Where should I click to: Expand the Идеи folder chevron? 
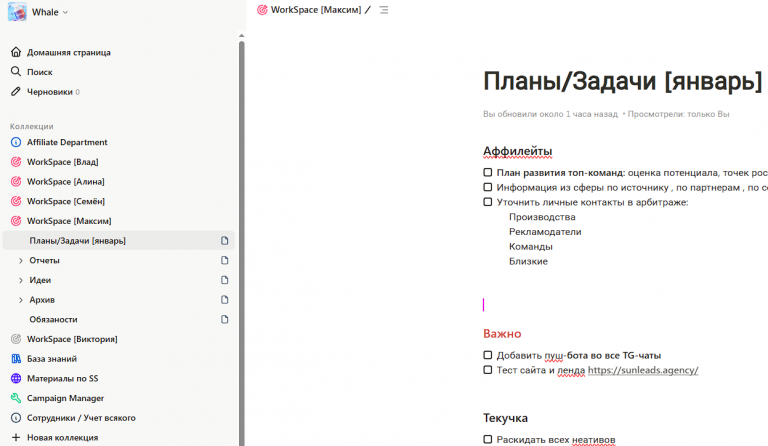21,280
